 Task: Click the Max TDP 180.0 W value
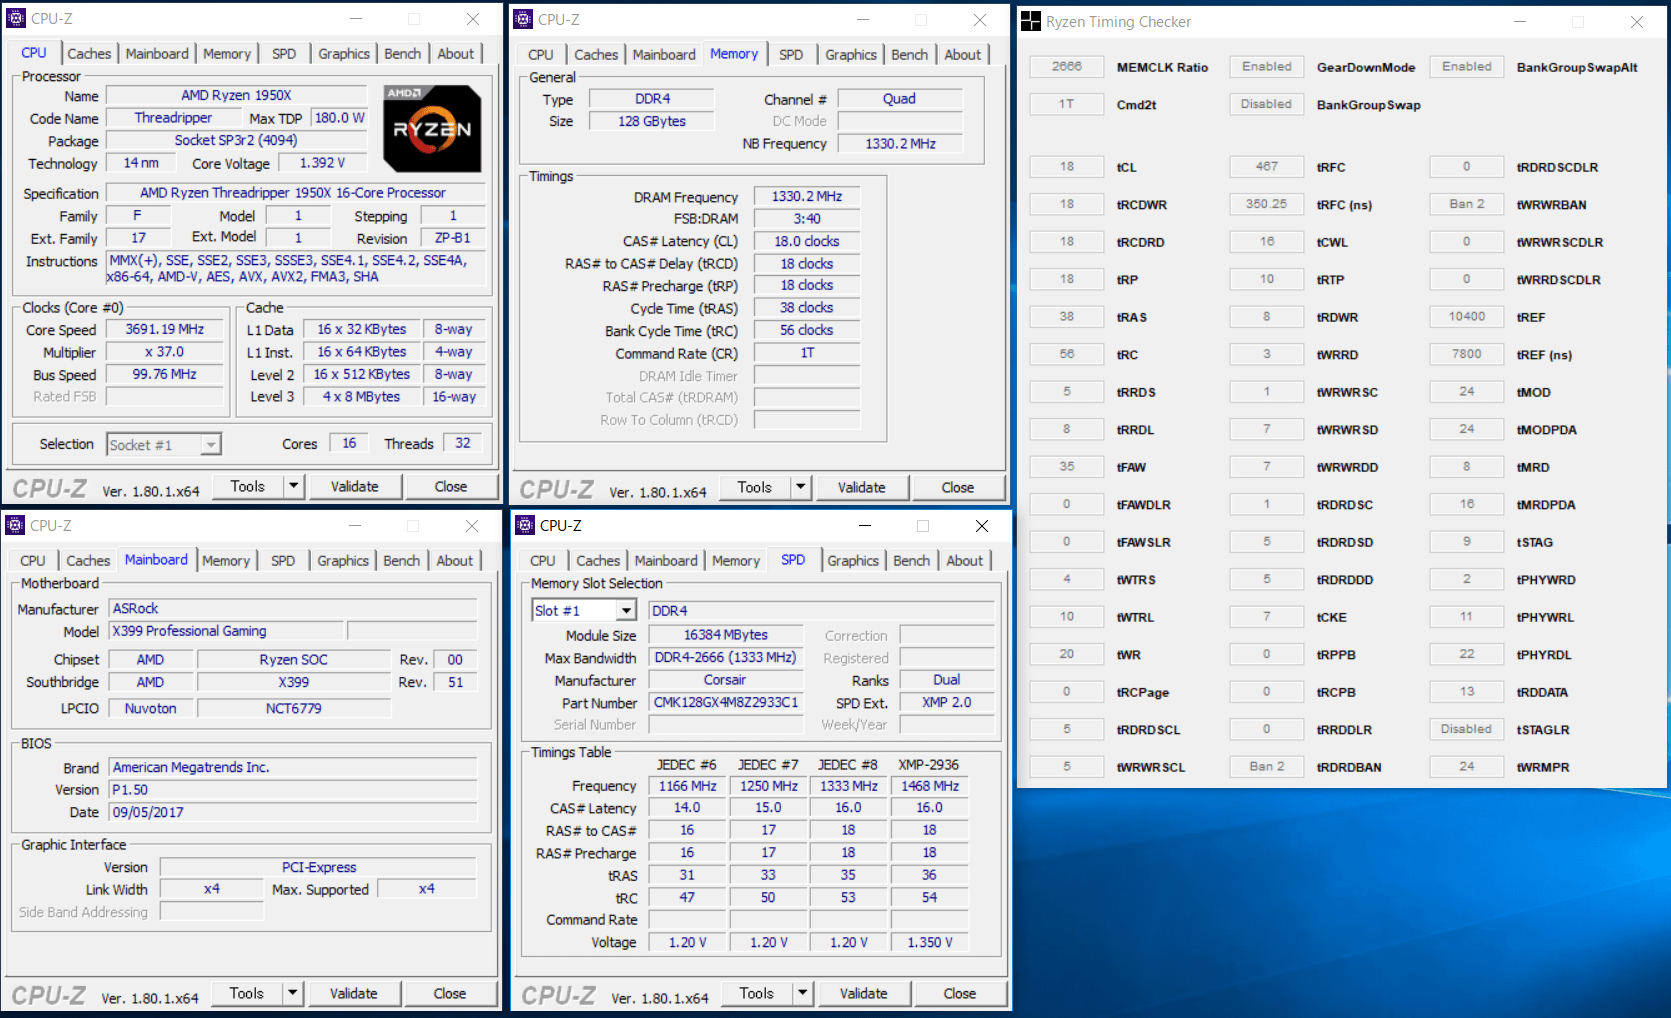coord(340,118)
